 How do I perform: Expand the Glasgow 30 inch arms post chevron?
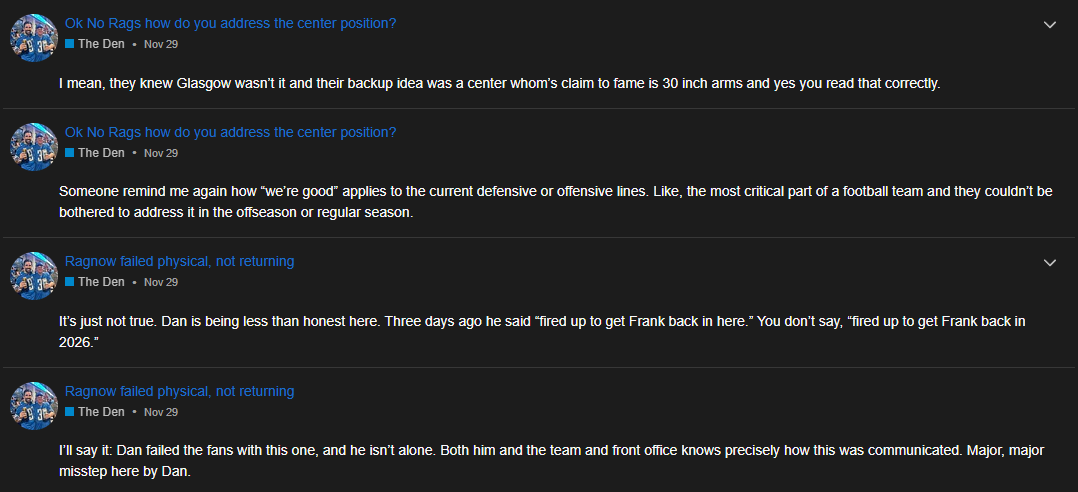coord(1049,25)
